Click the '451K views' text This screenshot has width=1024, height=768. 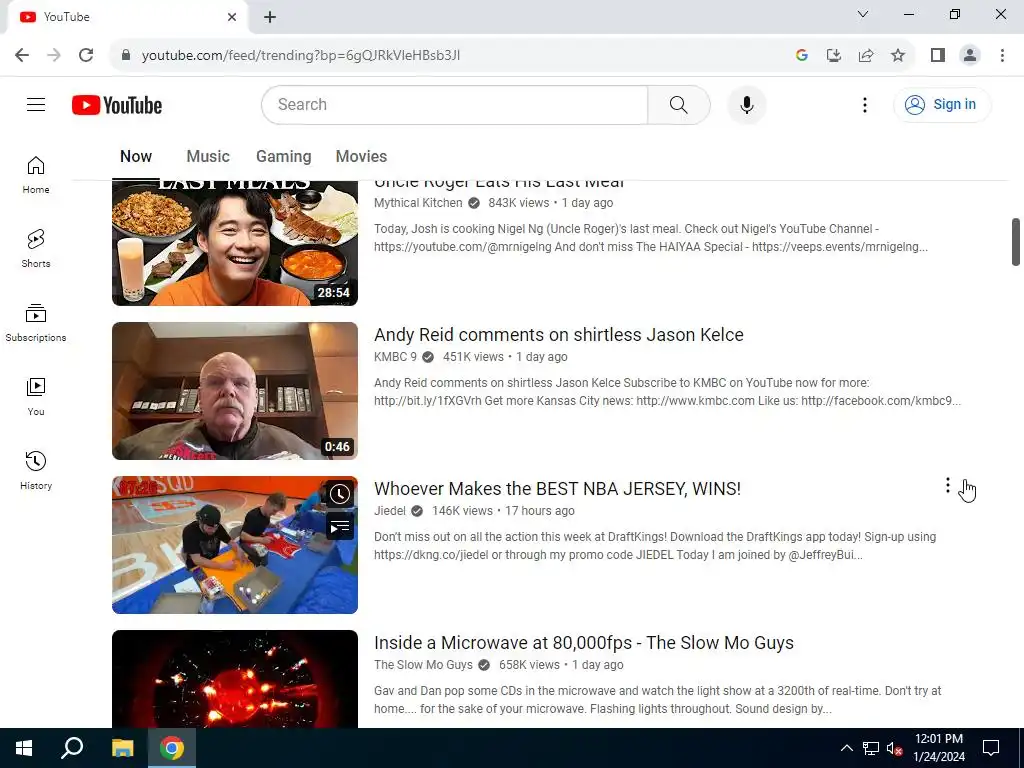pyautogui.click(x=473, y=357)
